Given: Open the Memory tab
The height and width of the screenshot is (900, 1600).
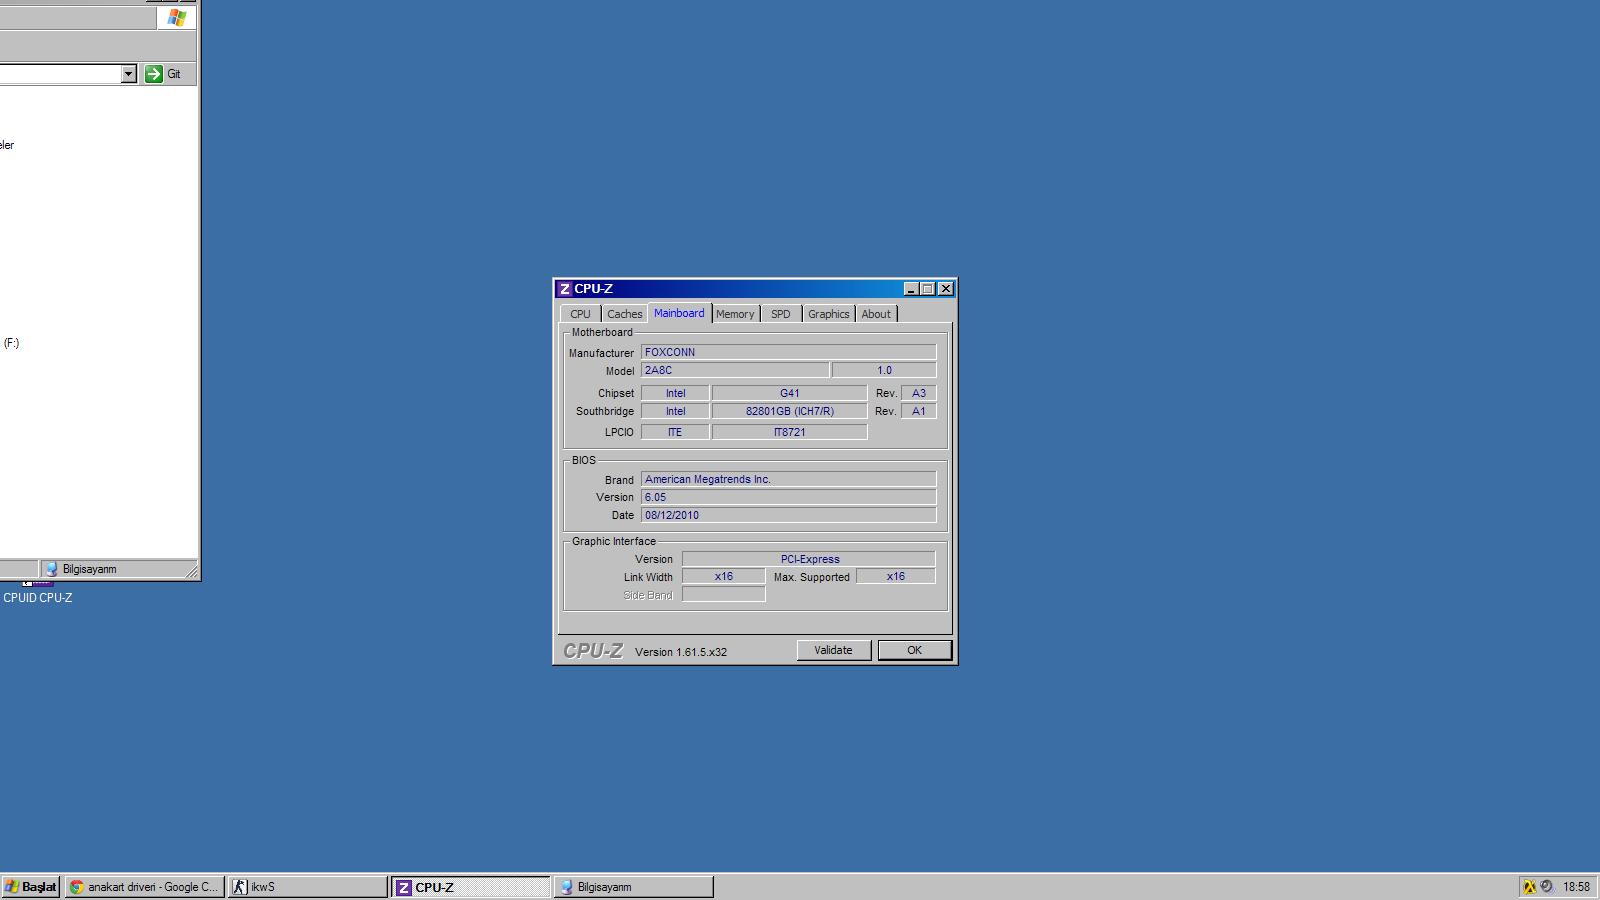Looking at the screenshot, I should point(735,314).
